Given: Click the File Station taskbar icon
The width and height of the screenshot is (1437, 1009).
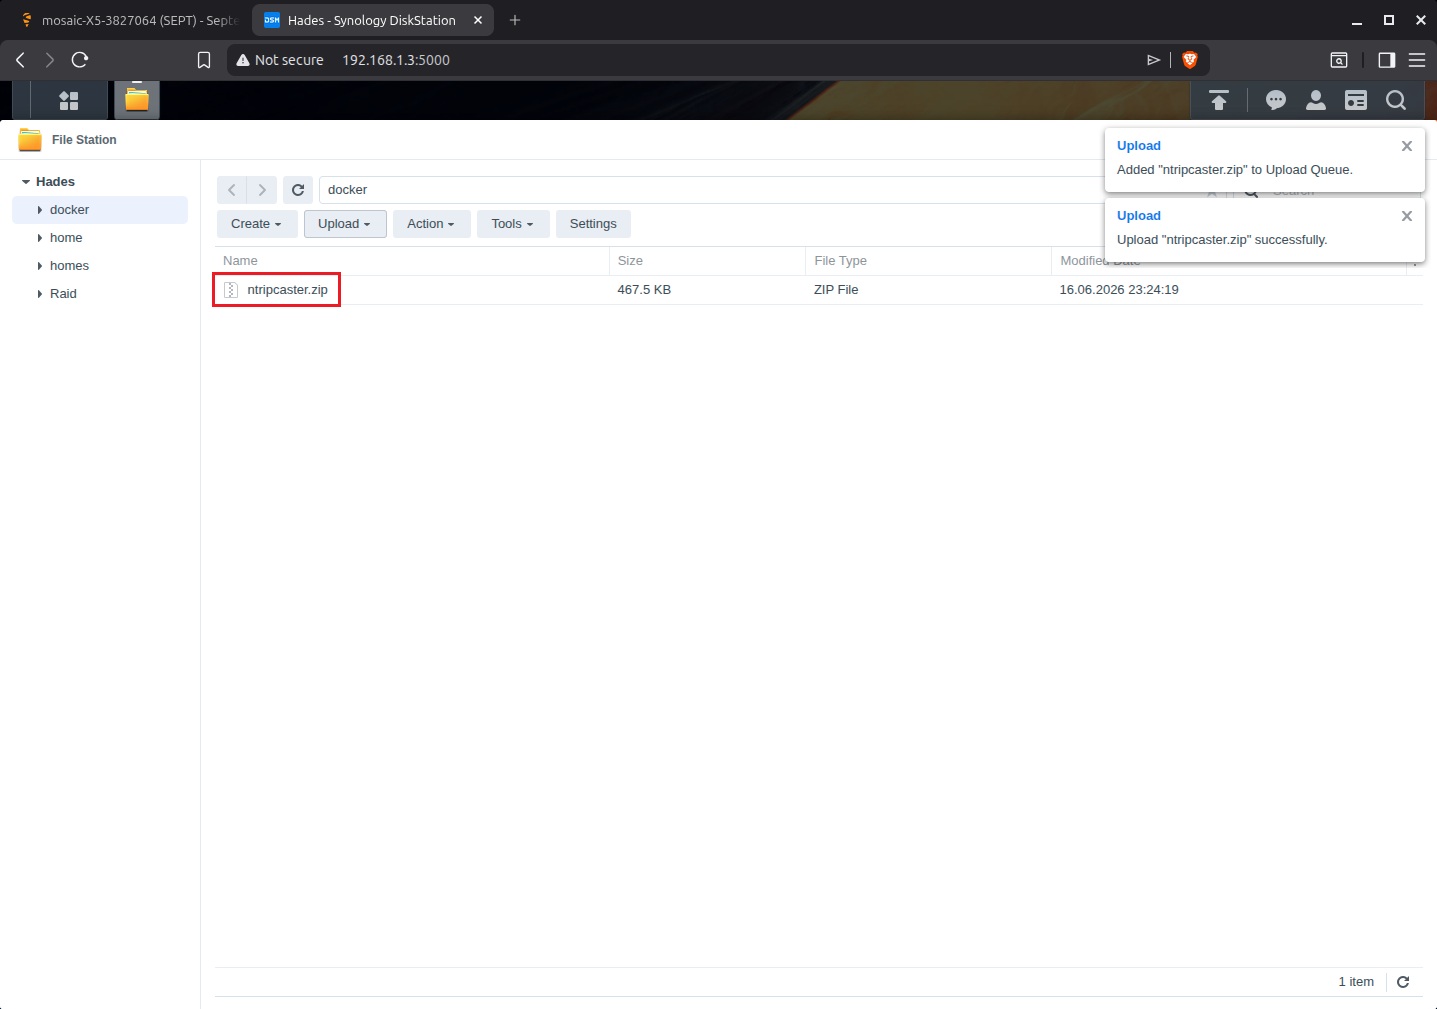Looking at the screenshot, I should pyautogui.click(x=137, y=100).
